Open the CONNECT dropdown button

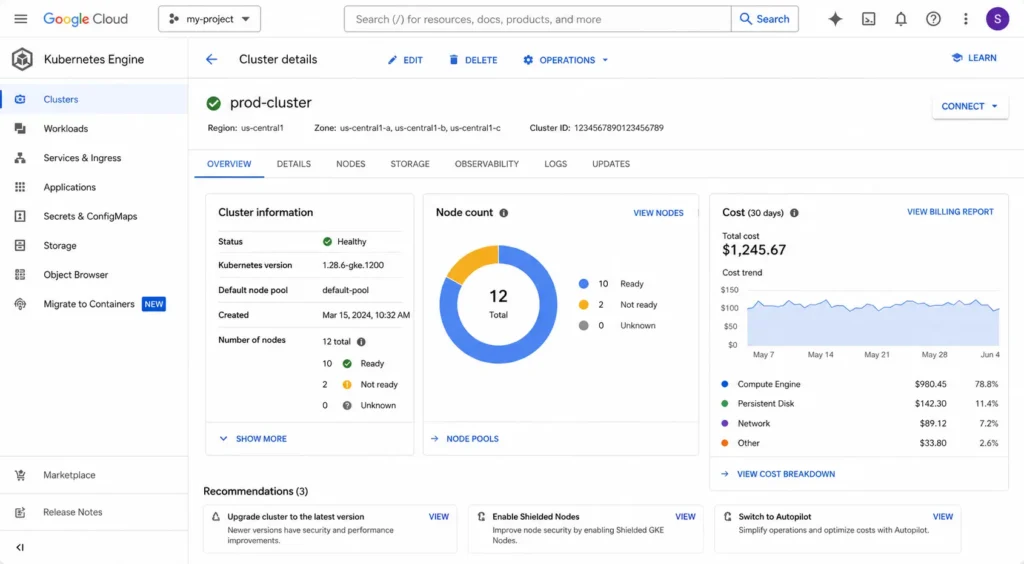click(x=970, y=106)
